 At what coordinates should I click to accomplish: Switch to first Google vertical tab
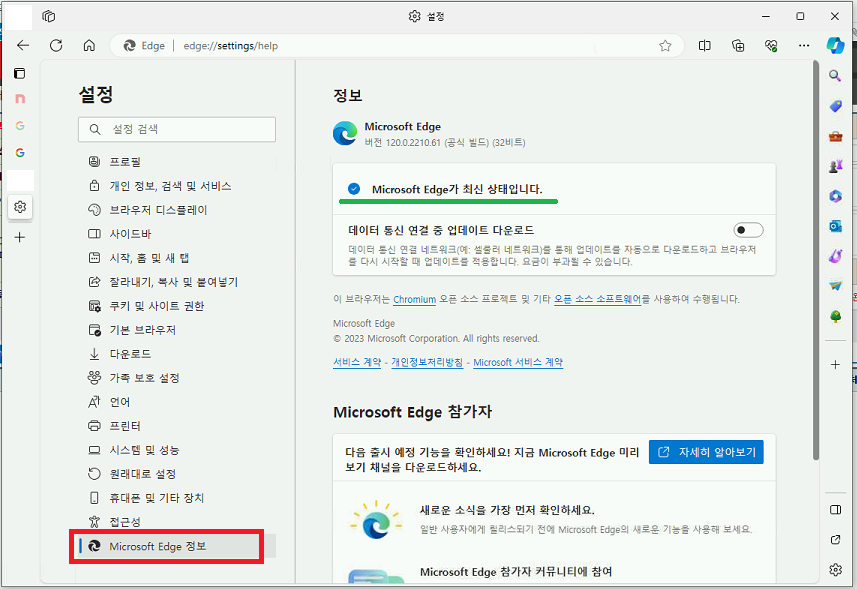20,126
